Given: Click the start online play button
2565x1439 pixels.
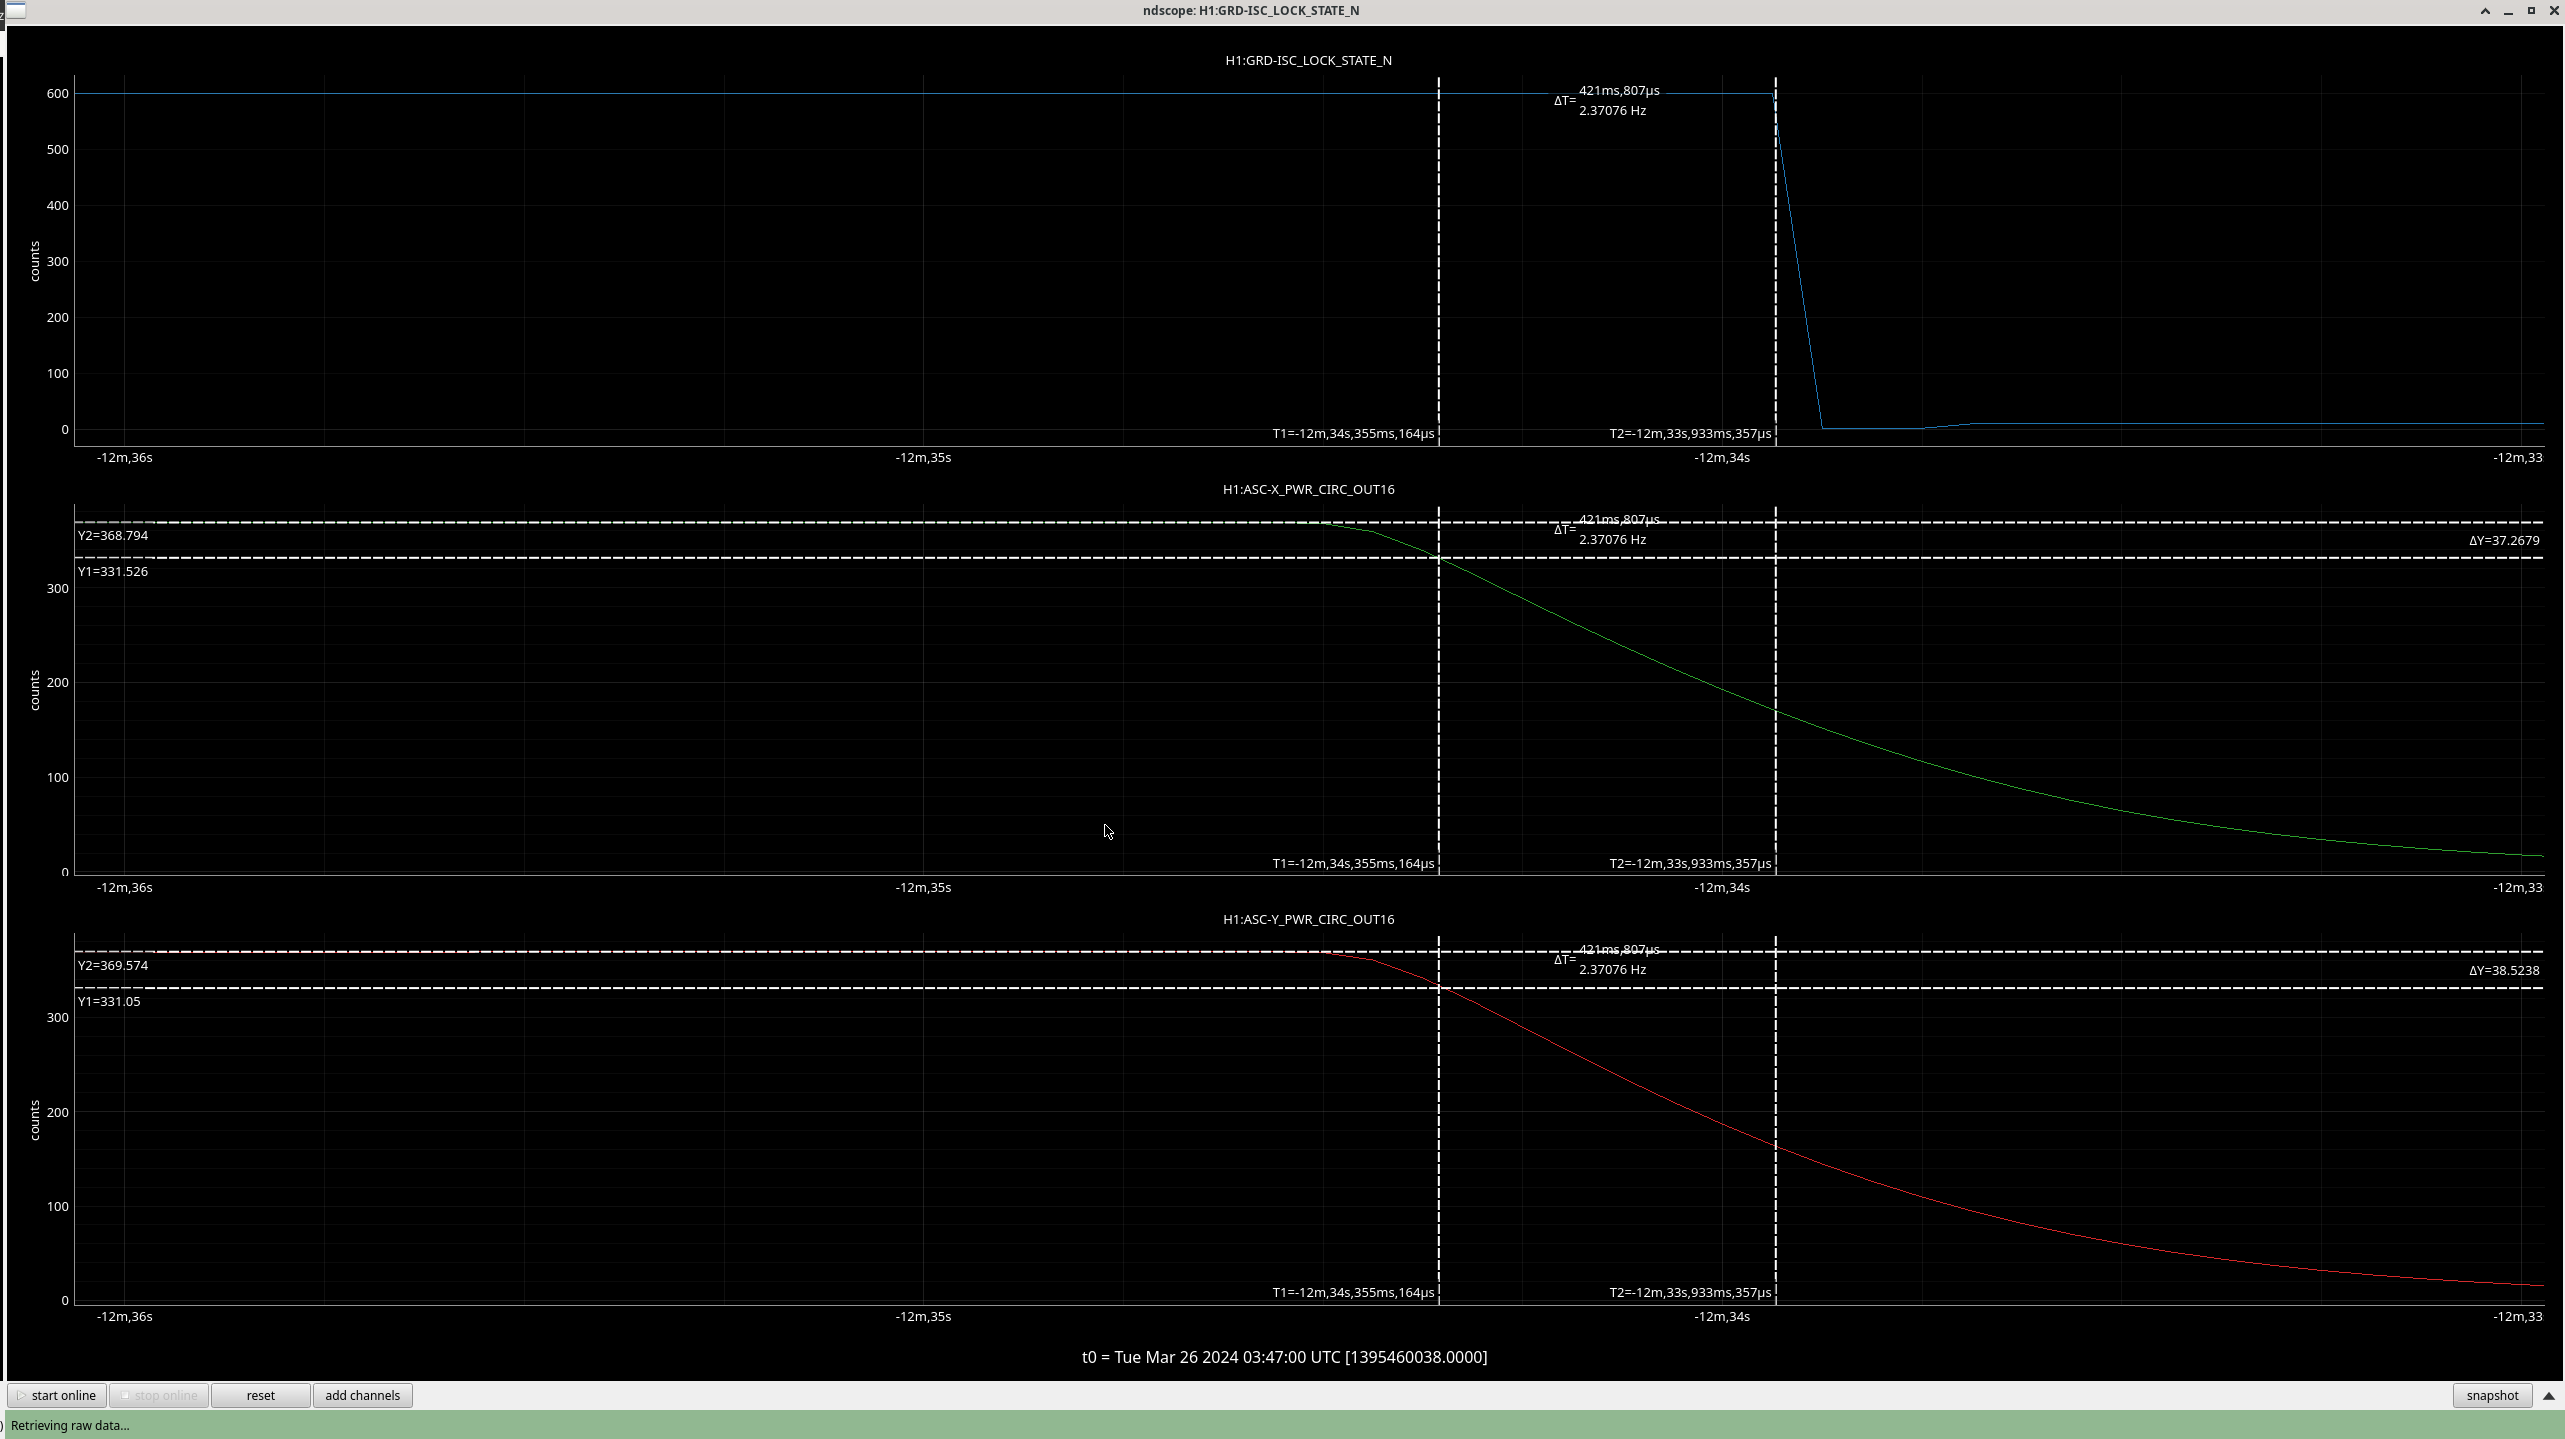Looking at the screenshot, I should (x=57, y=1395).
